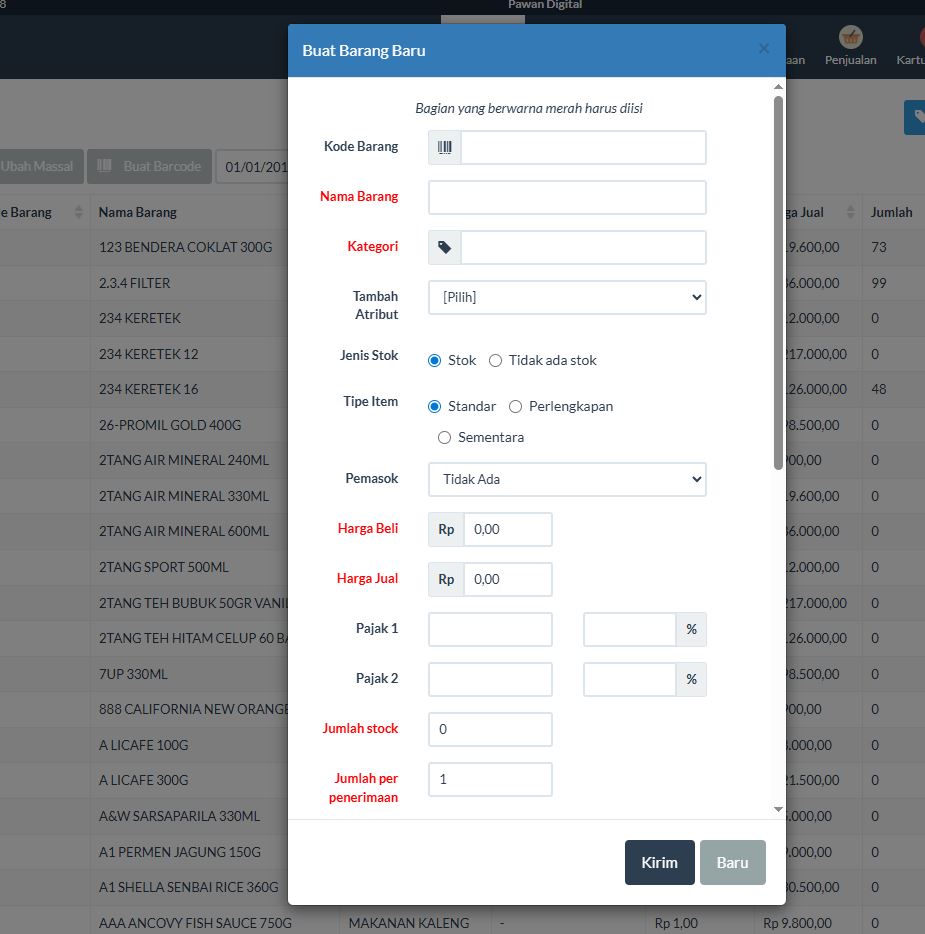This screenshot has height=934, width=925.
Task: Click the Baru button
Action: click(x=732, y=862)
